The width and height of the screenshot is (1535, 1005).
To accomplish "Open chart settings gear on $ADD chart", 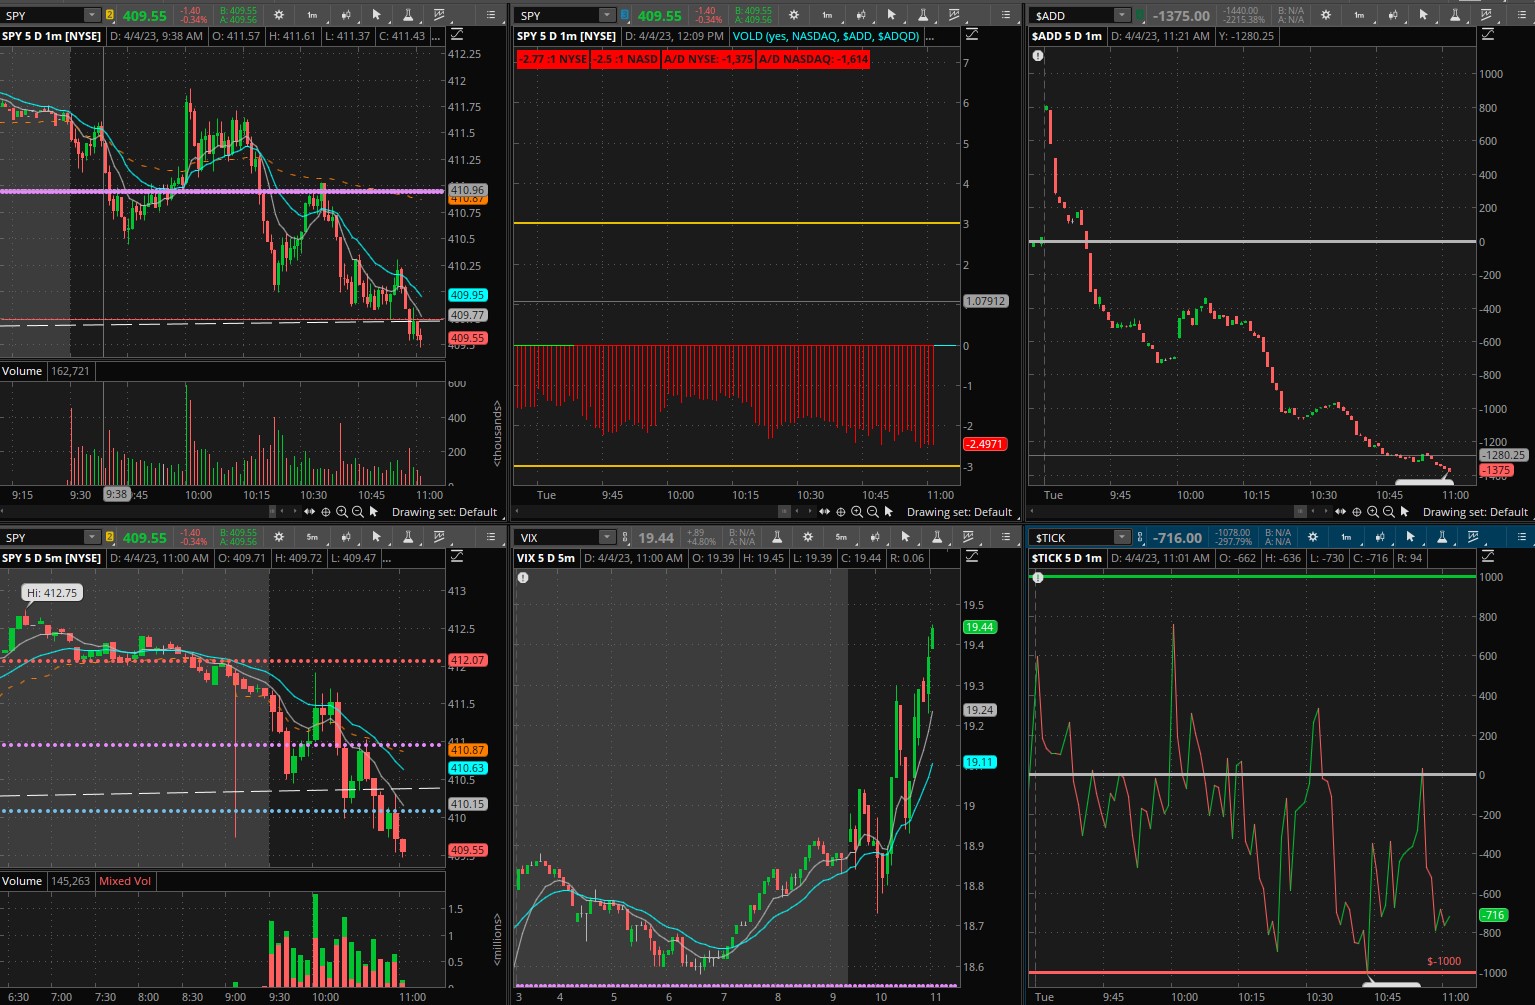I will click(x=1326, y=15).
